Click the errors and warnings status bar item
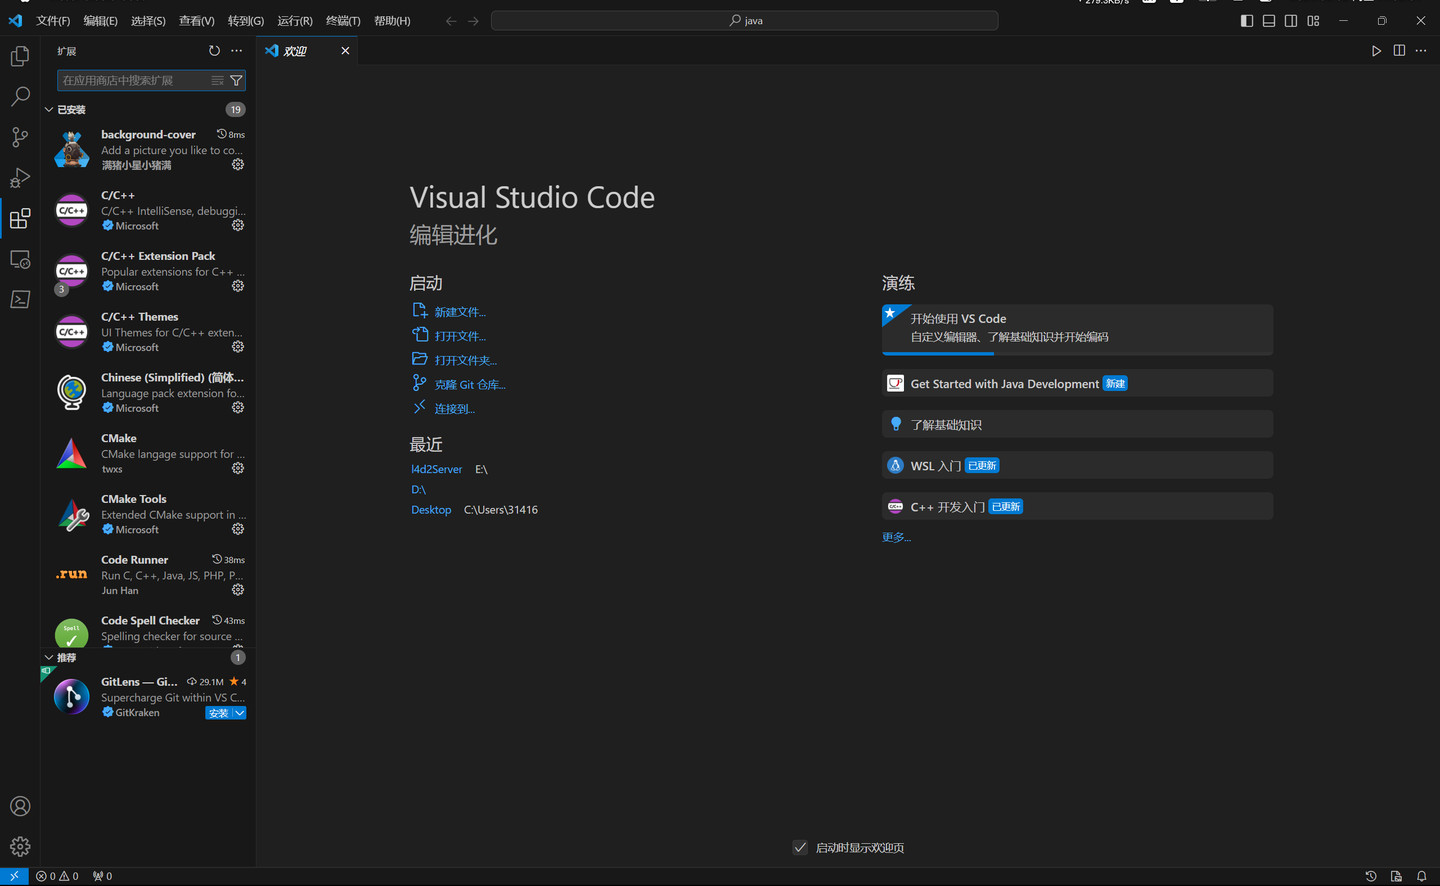 [57, 875]
